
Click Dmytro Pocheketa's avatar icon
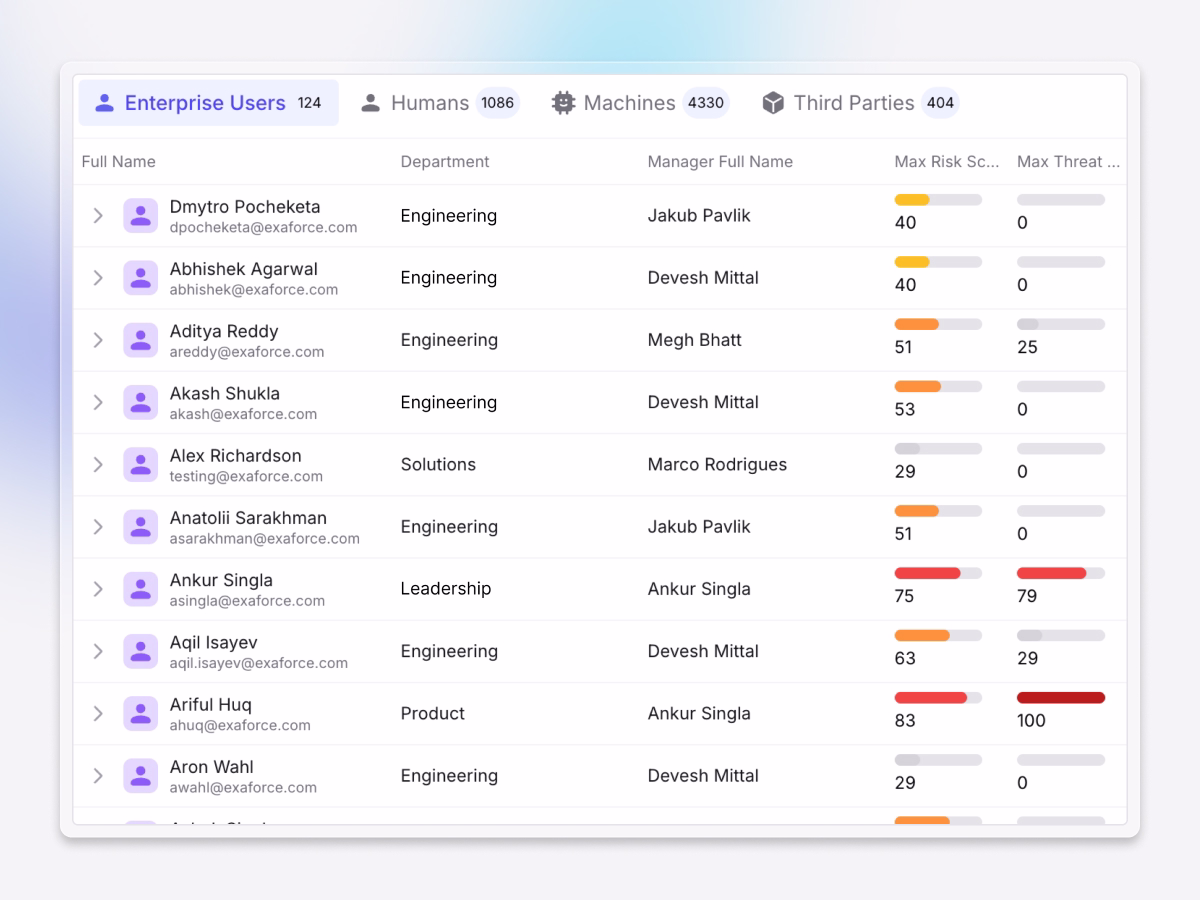(140, 215)
